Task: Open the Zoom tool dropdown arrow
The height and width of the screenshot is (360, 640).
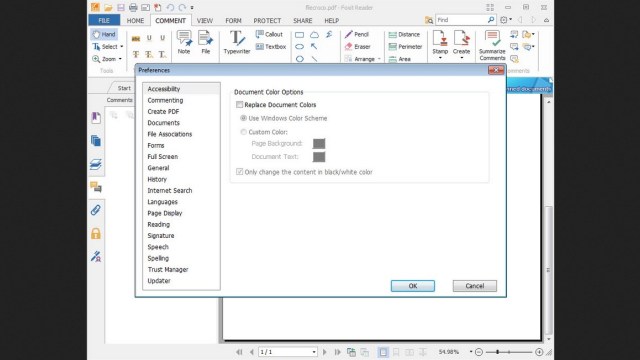Action: 120,59
